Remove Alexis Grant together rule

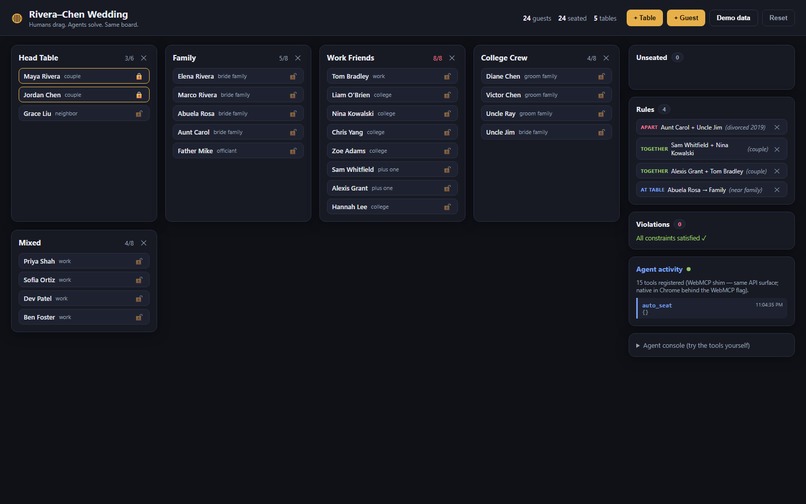pyautogui.click(x=777, y=171)
